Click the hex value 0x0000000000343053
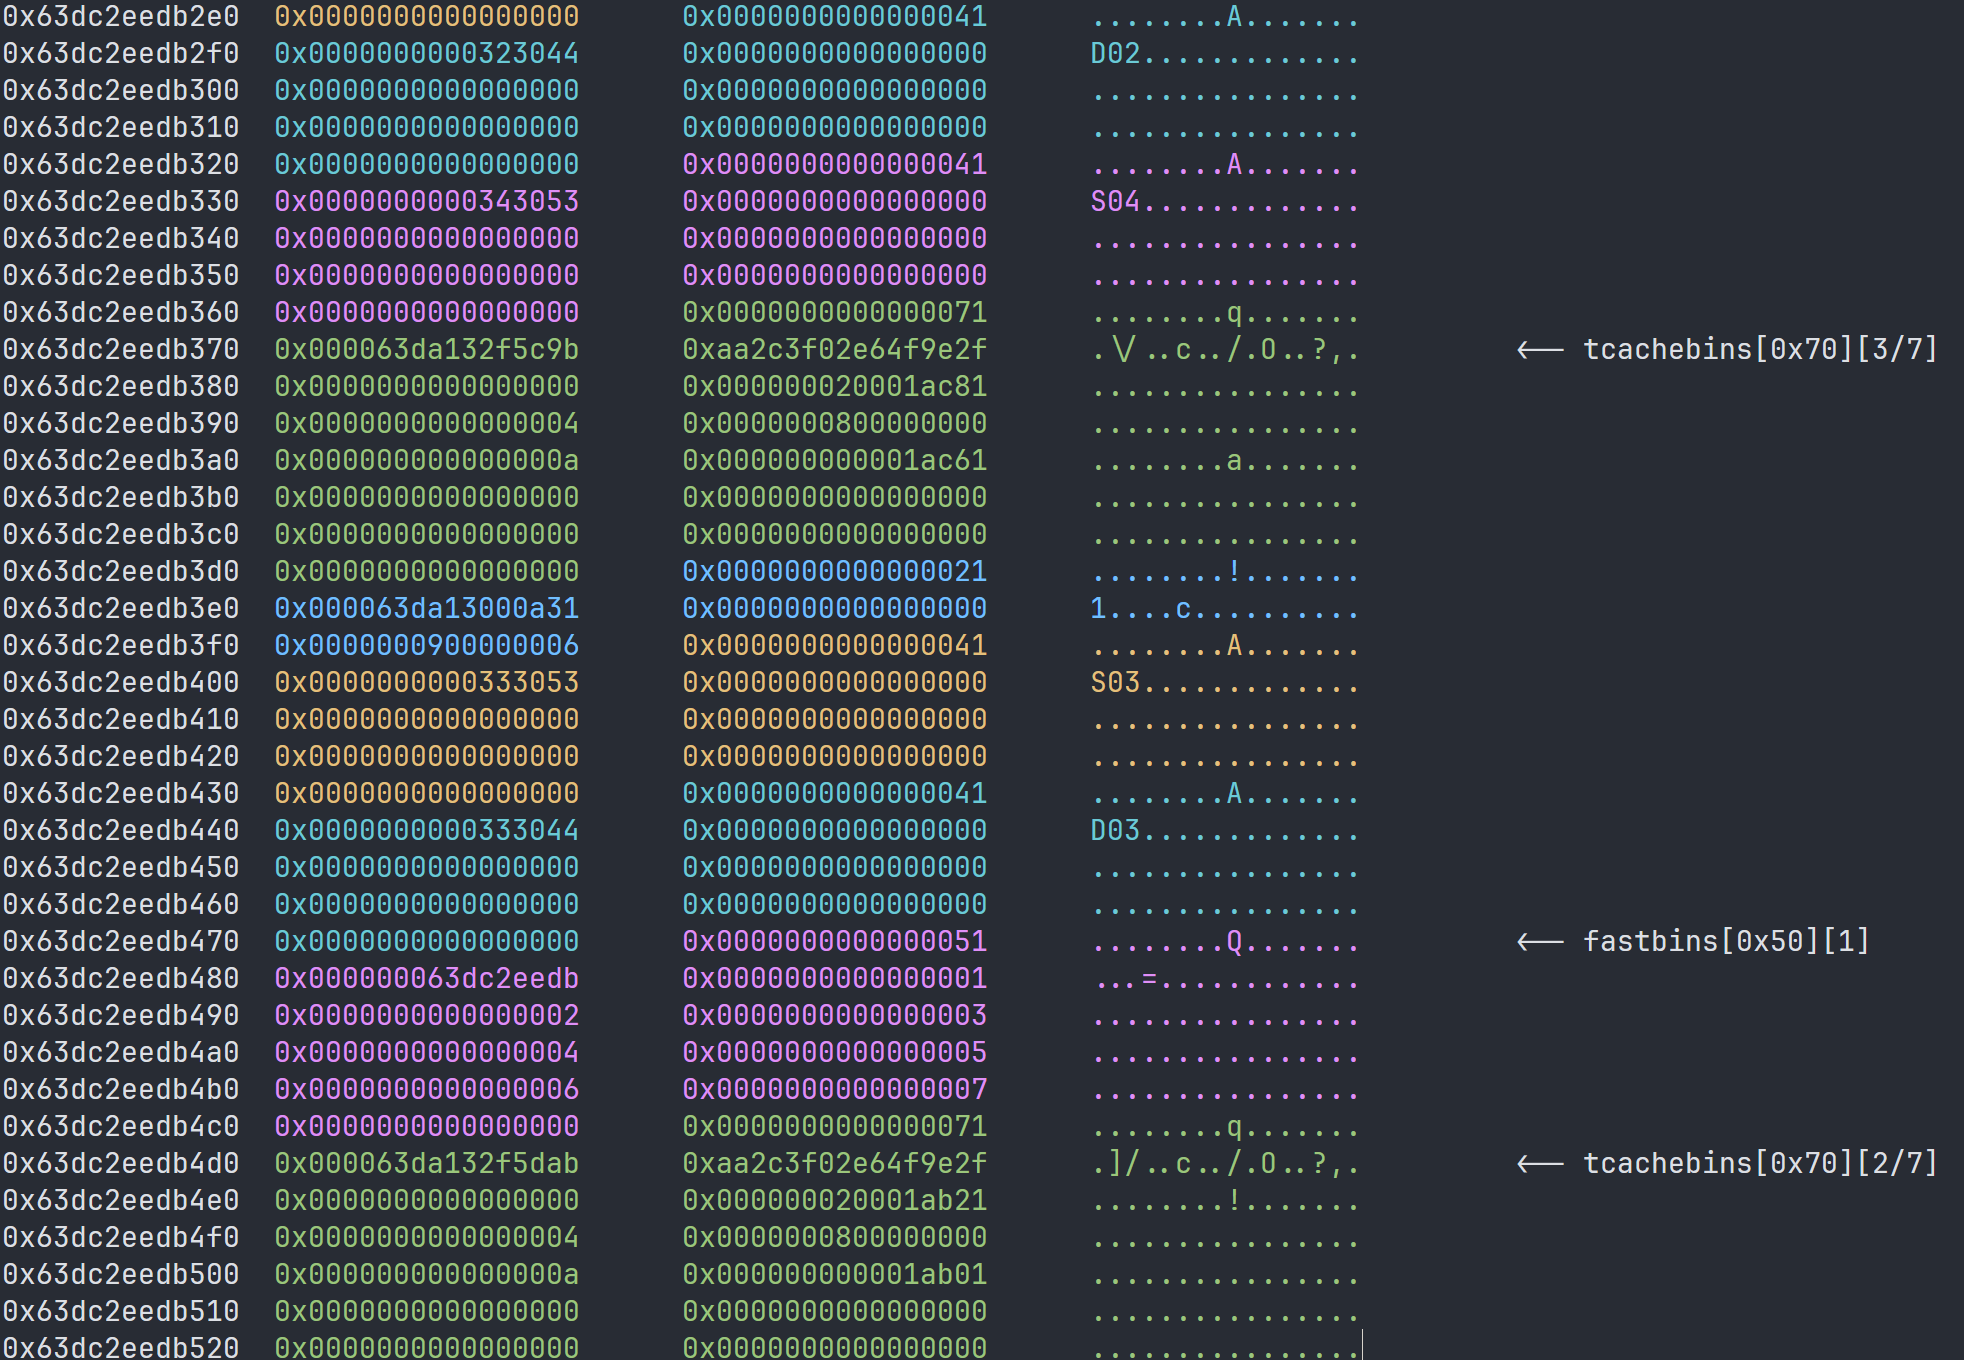 point(427,201)
